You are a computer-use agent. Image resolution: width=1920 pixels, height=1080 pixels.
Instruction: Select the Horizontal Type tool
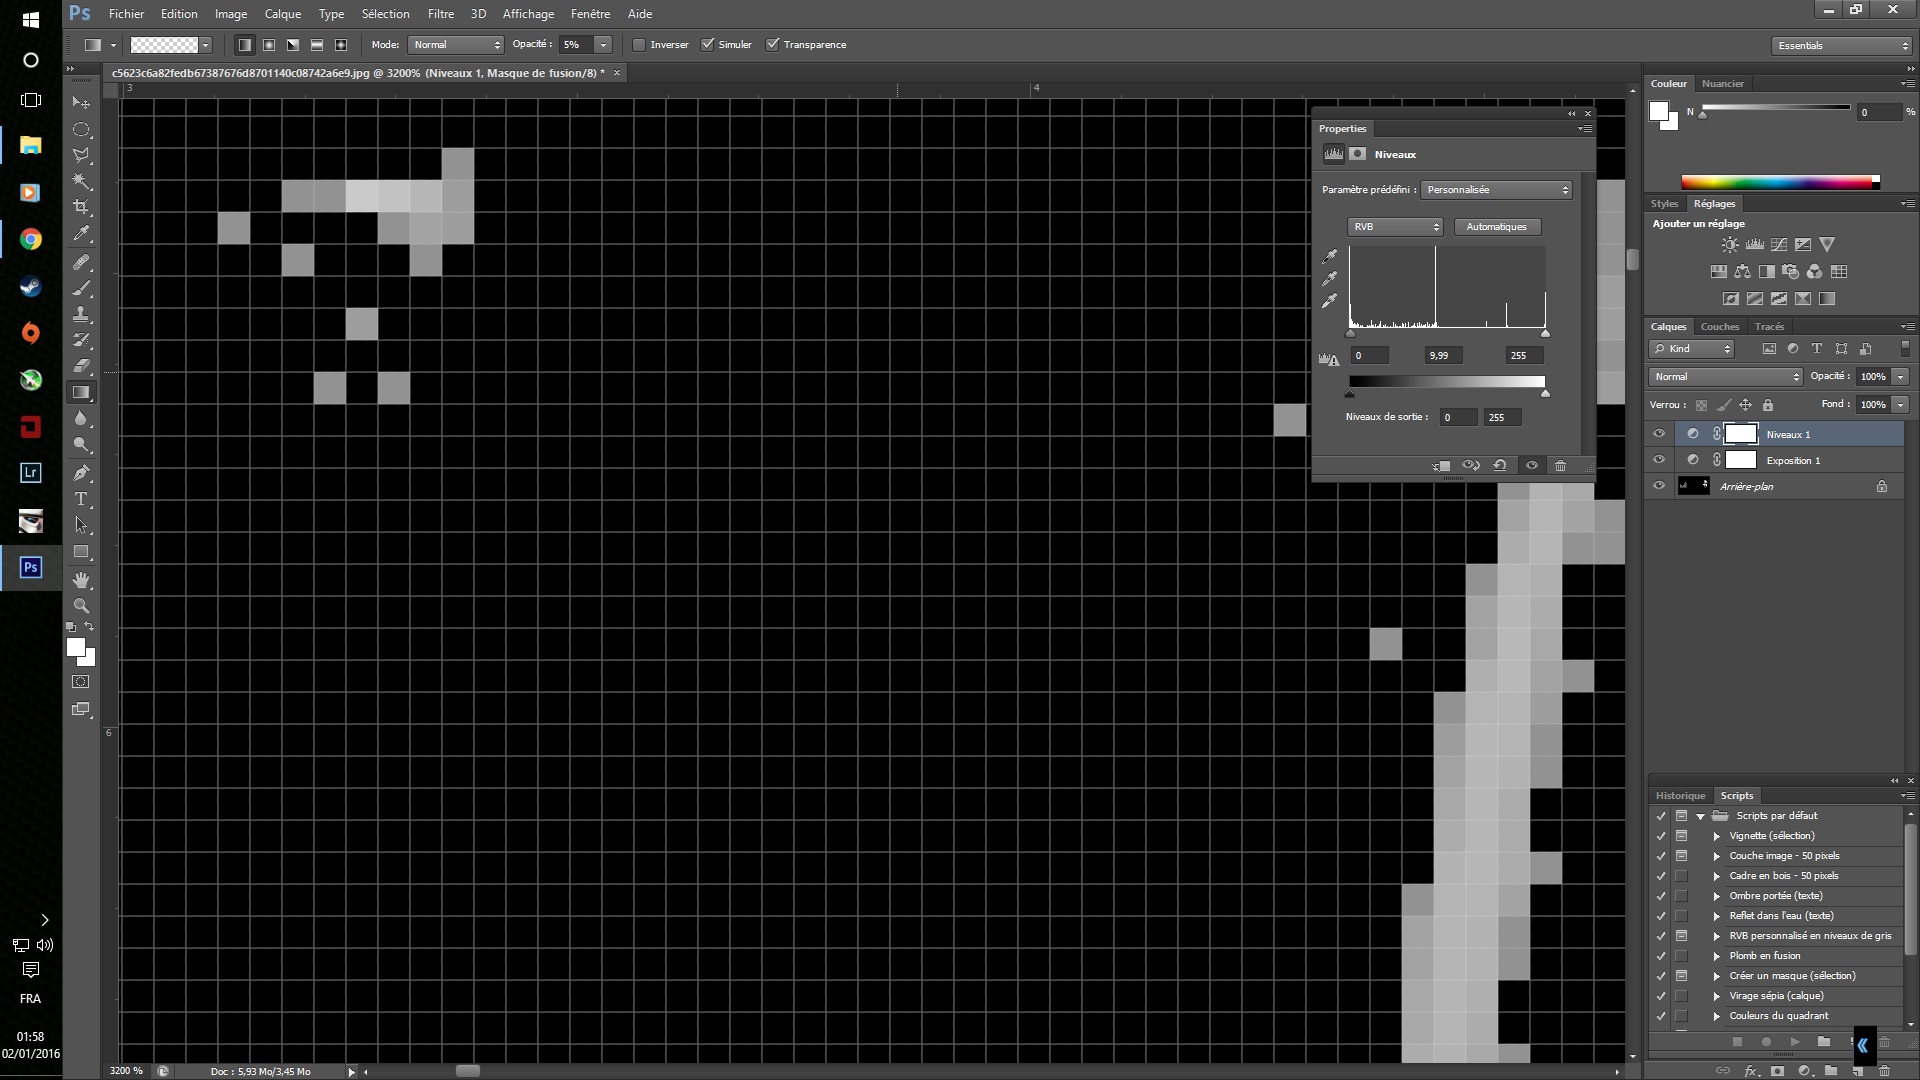click(81, 498)
